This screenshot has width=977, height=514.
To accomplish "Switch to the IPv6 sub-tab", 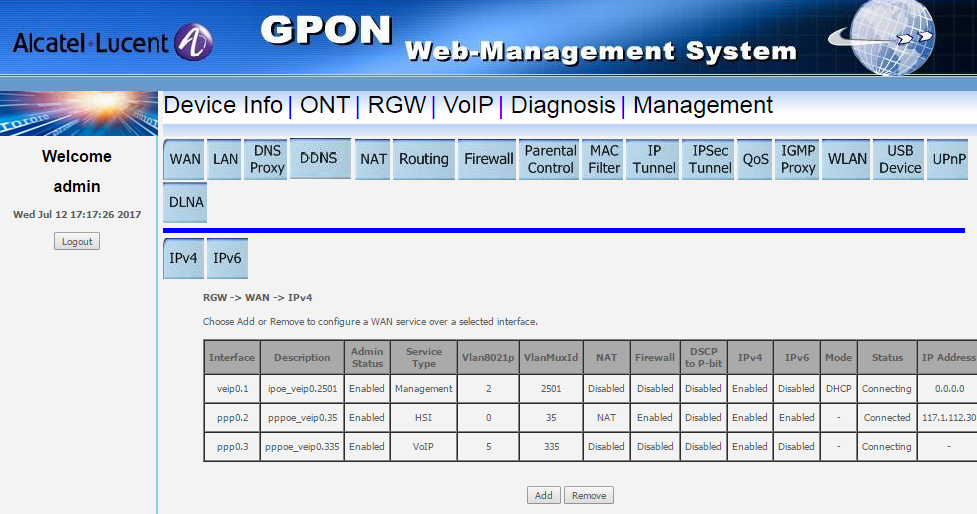I will tap(227, 258).
